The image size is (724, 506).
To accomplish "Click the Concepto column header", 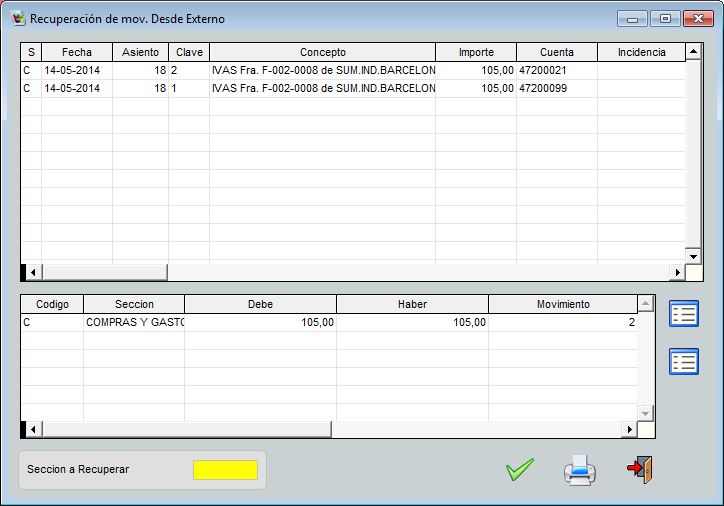I will coord(322,52).
